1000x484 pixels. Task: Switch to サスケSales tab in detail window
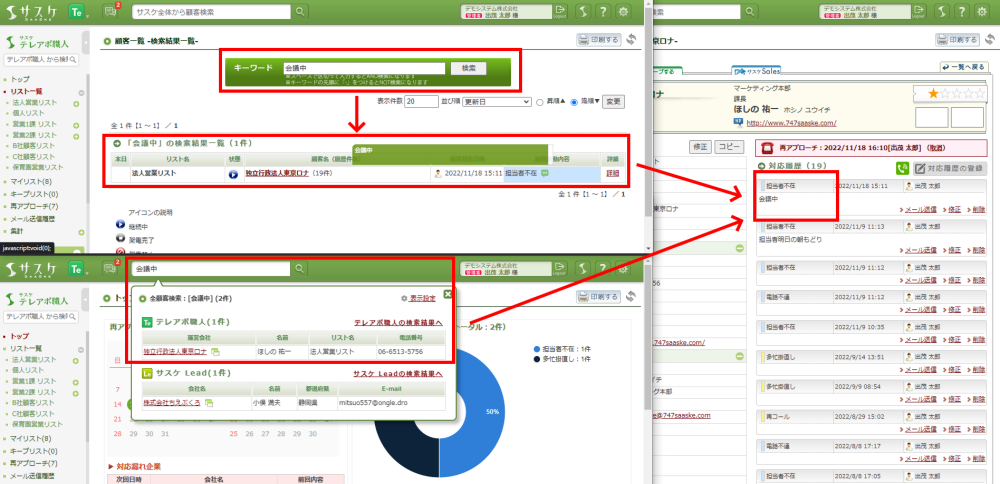[756, 71]
